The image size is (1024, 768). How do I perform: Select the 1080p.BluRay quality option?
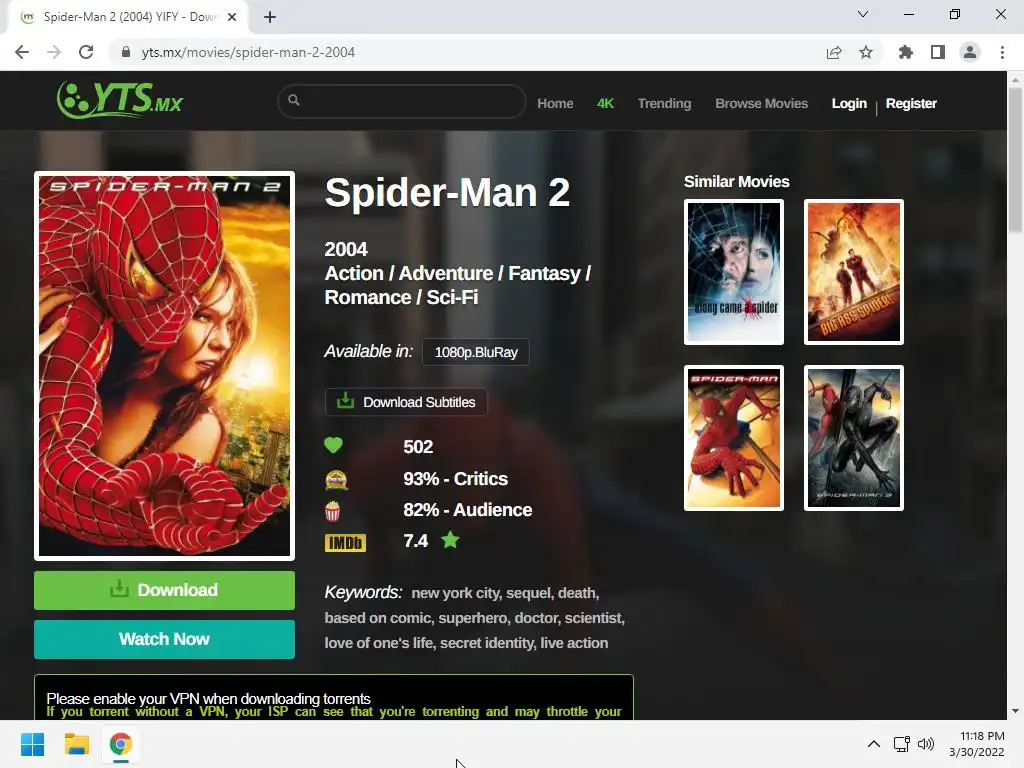tap(476, 352)
